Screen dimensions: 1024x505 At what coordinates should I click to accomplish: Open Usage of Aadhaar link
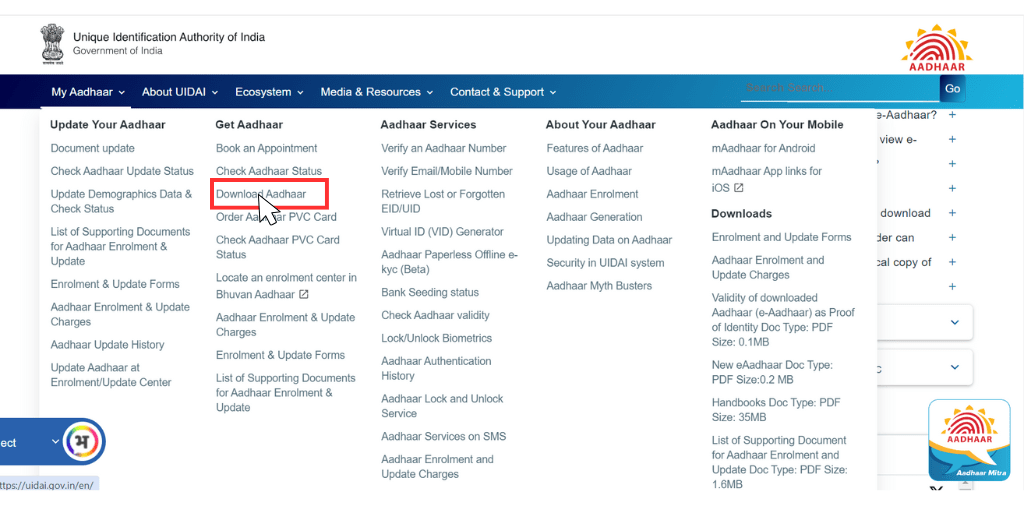[x=589, y=171]
